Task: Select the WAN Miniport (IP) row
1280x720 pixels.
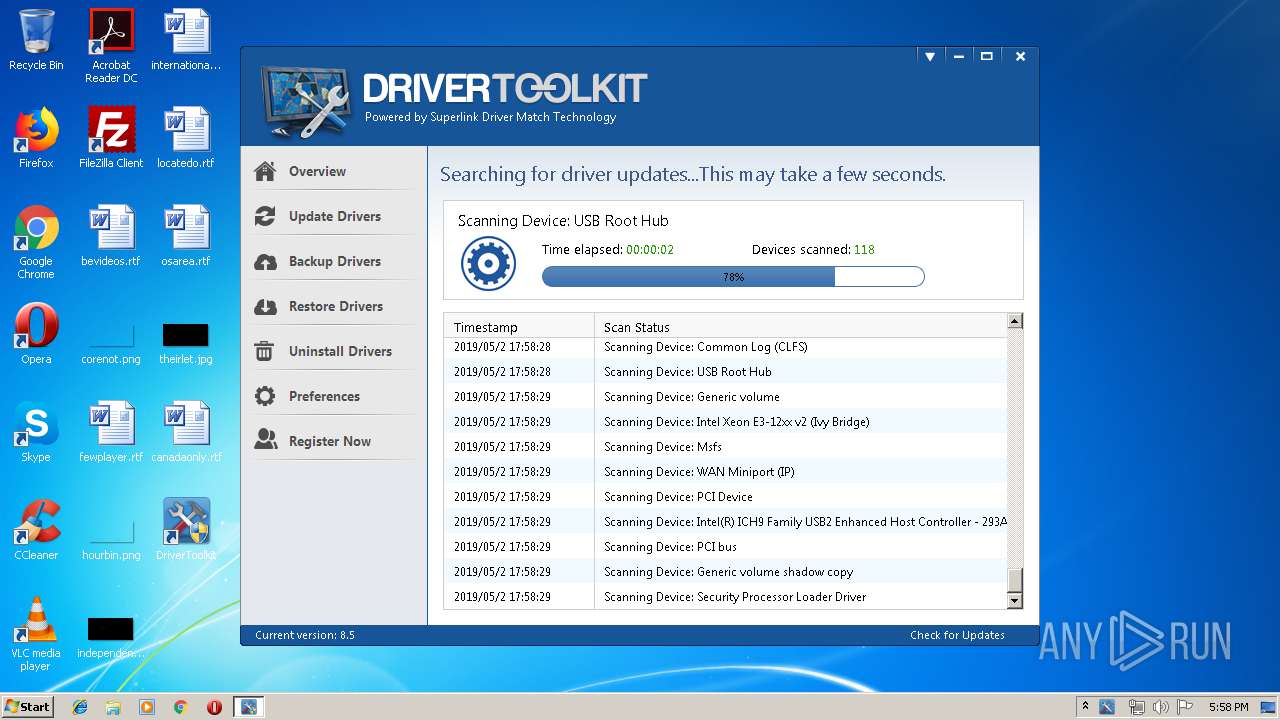Action: 726,472
